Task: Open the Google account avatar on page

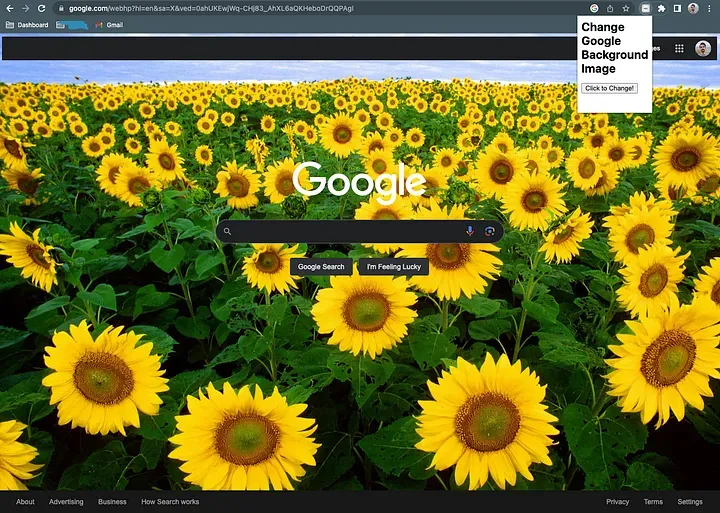Action: click(x=703, y=48)
